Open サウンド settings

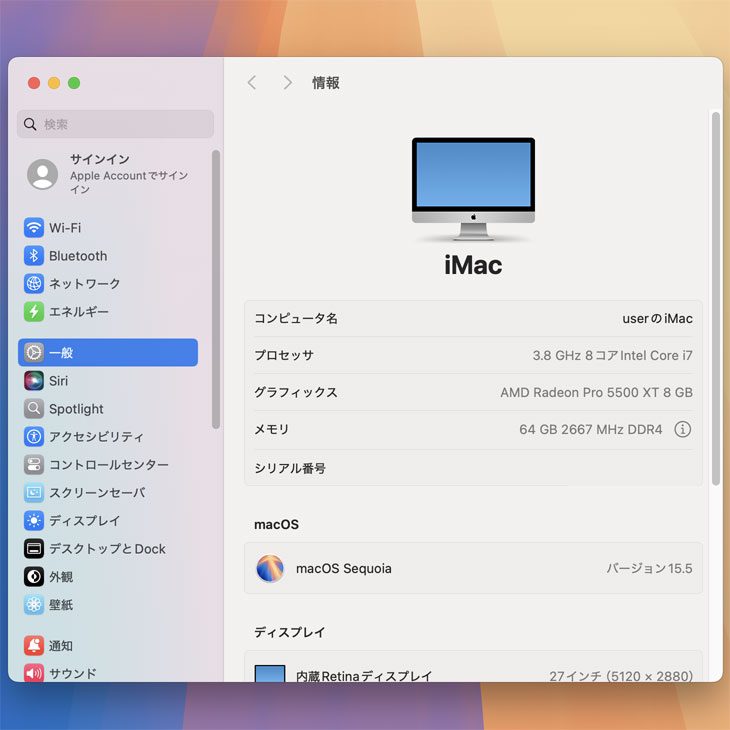[108, 672]
